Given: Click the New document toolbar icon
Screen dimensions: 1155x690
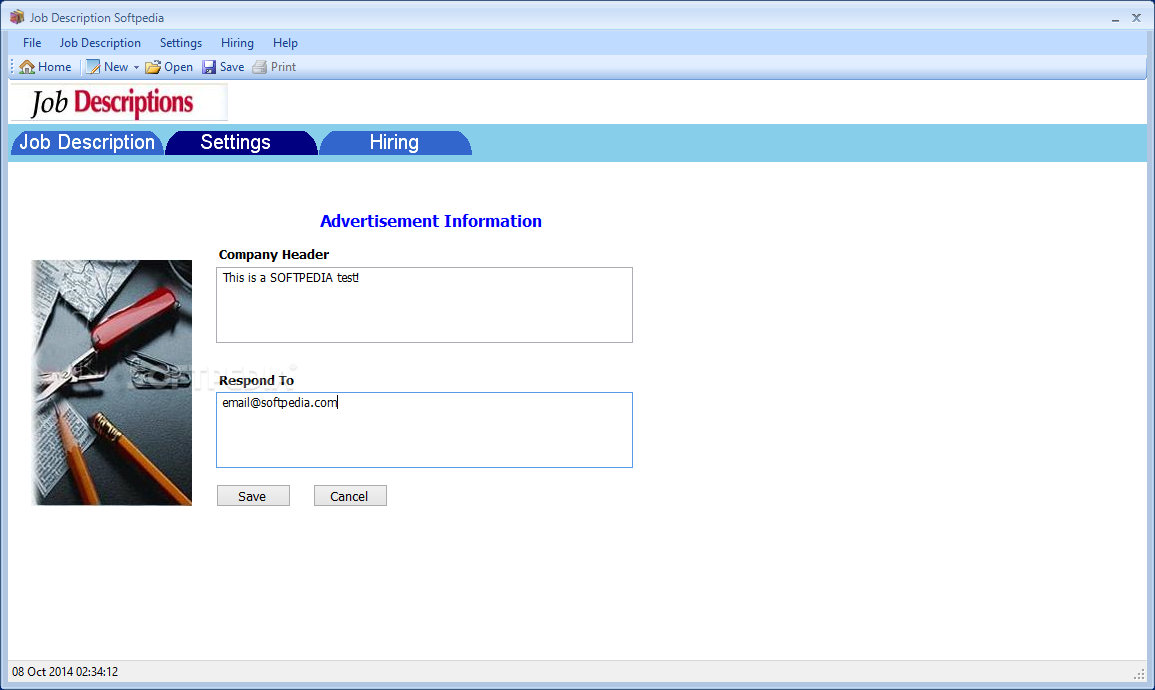Looking at the screenshot, I should [x=93, y=67].
